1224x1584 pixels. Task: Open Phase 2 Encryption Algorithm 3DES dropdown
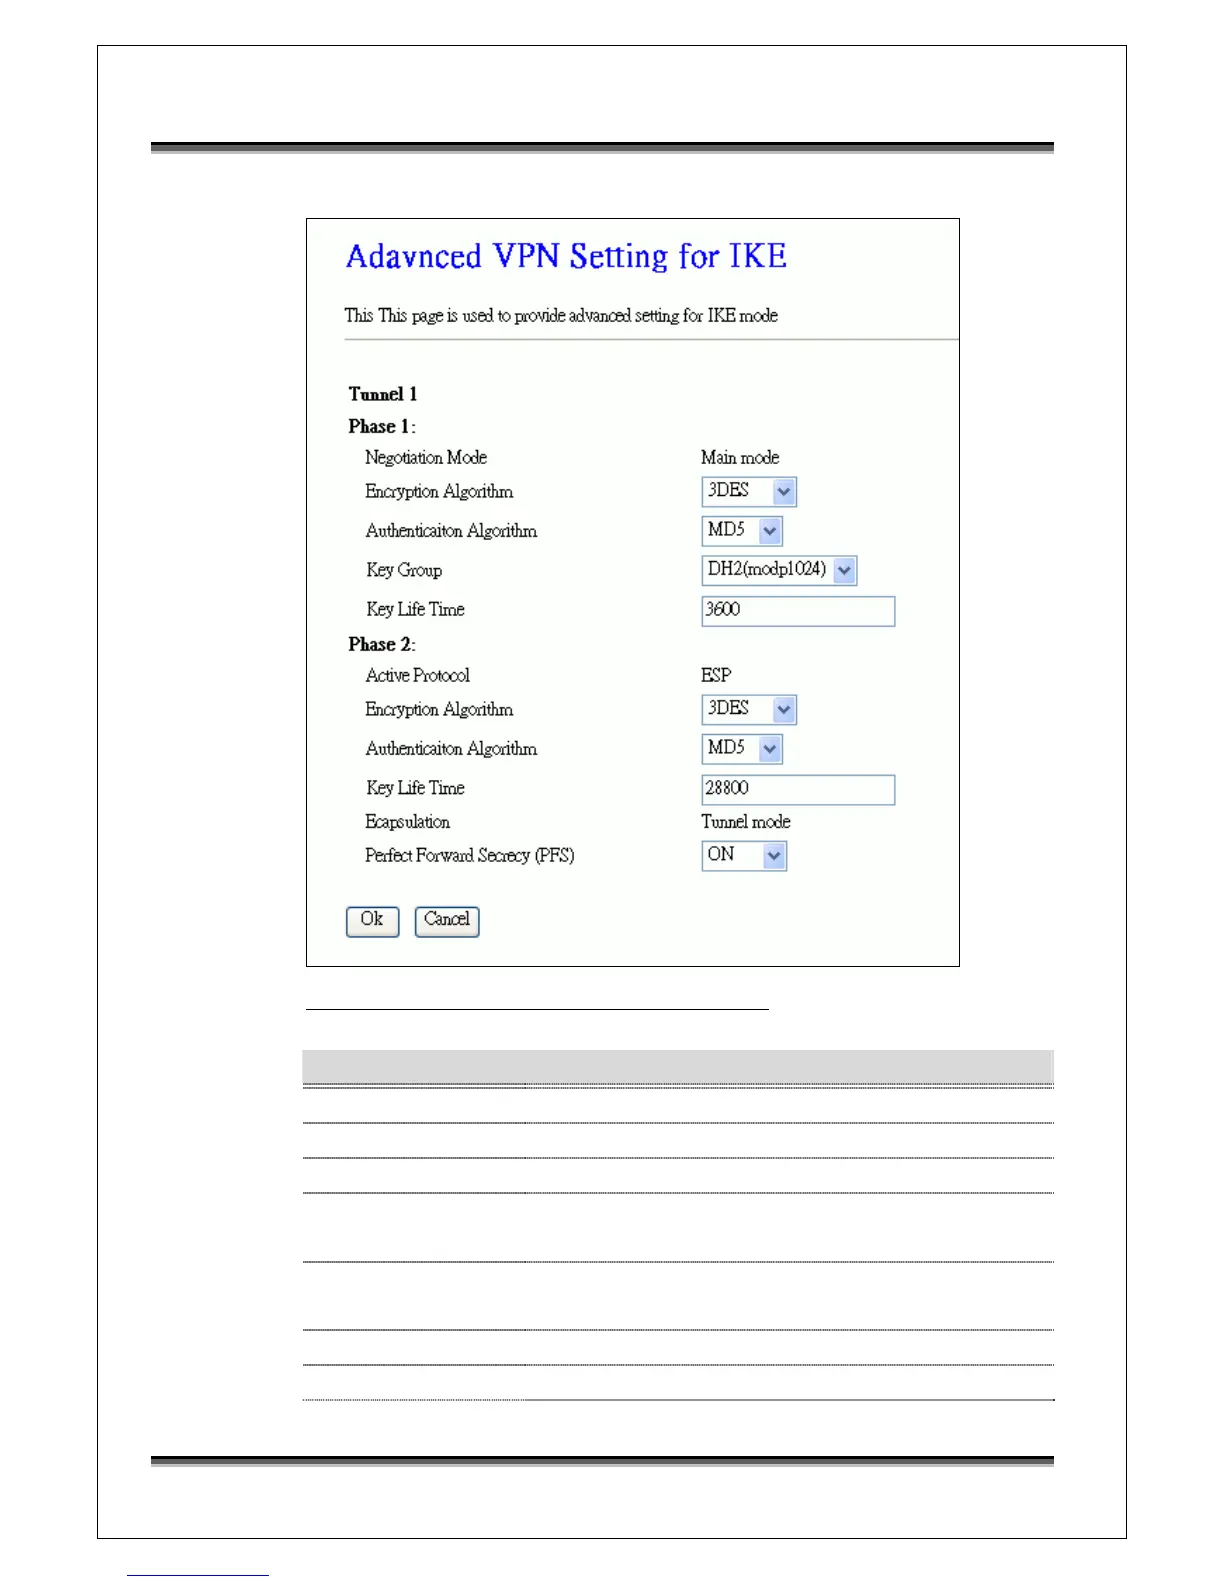tap(749, 709)
